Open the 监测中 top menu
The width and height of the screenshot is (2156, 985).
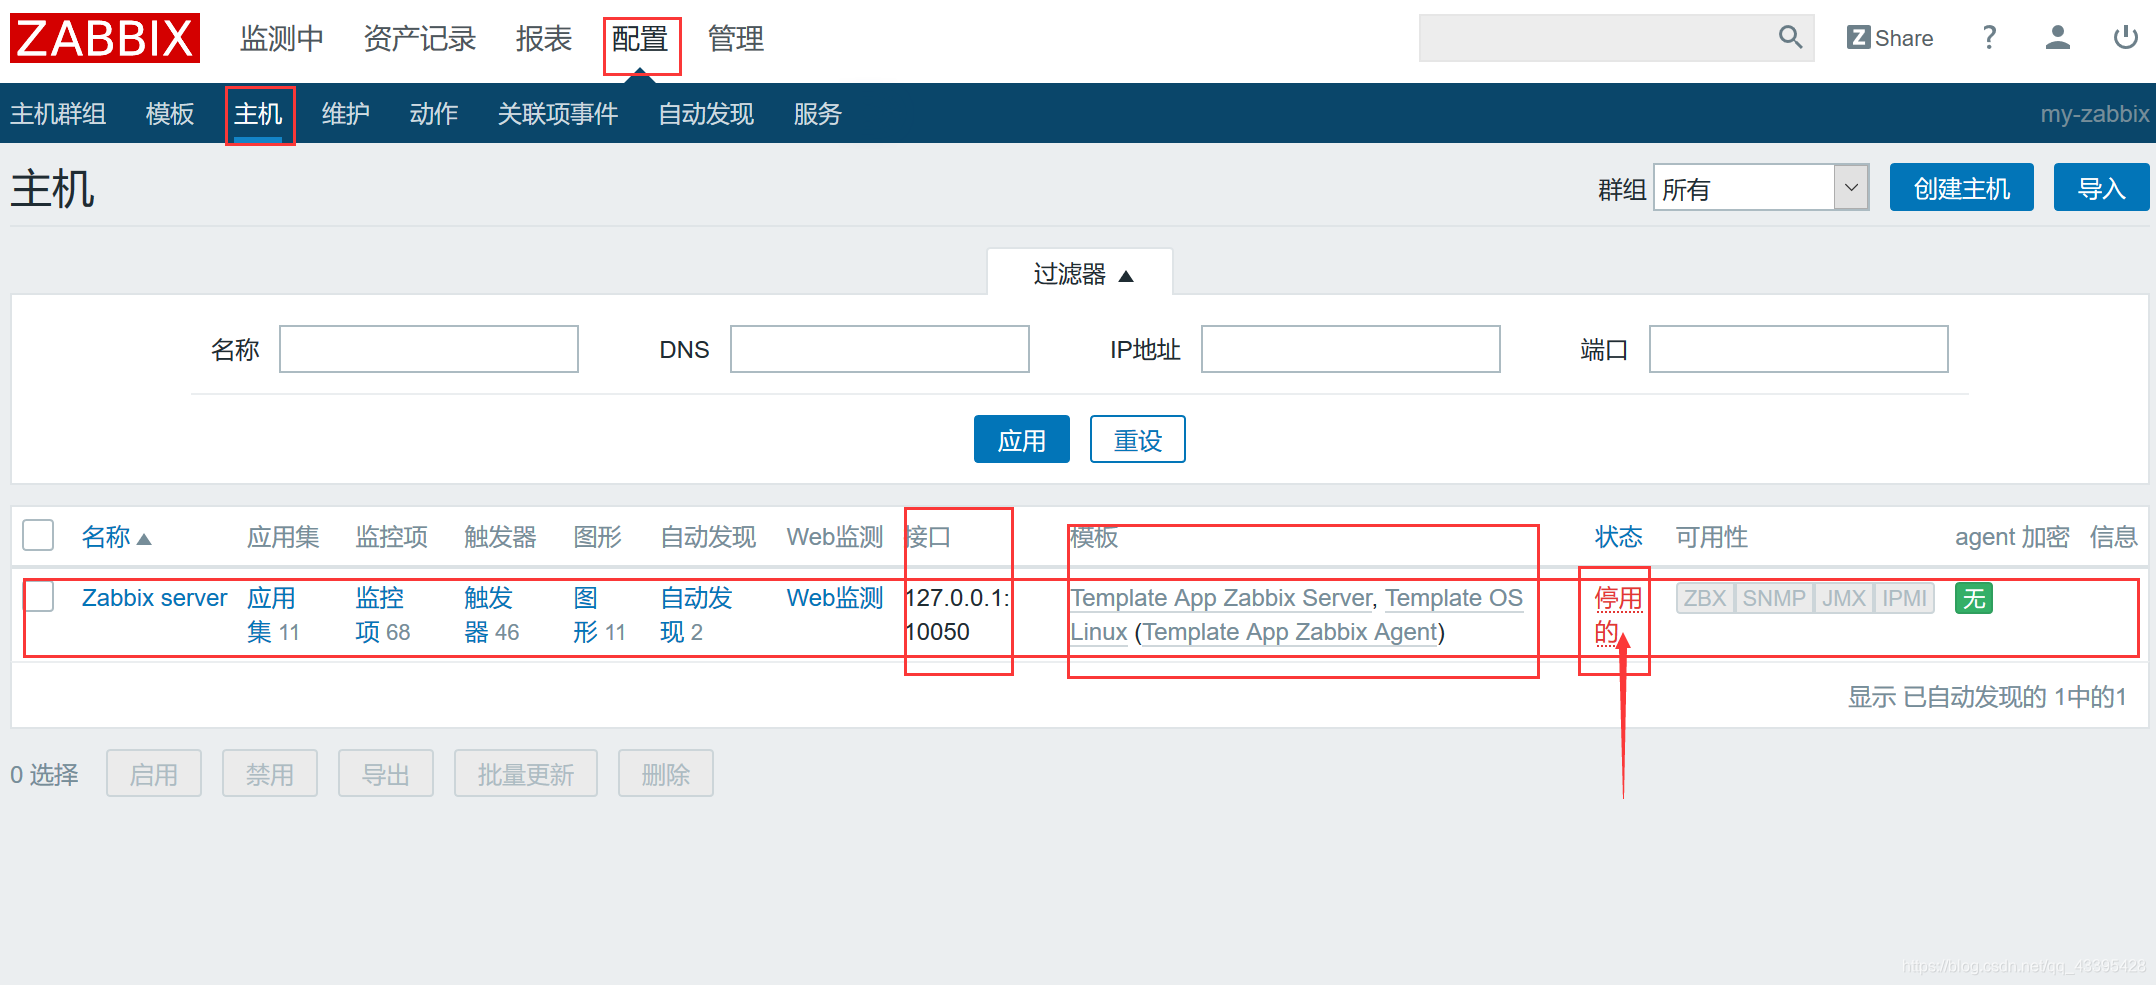click(282, 39)
